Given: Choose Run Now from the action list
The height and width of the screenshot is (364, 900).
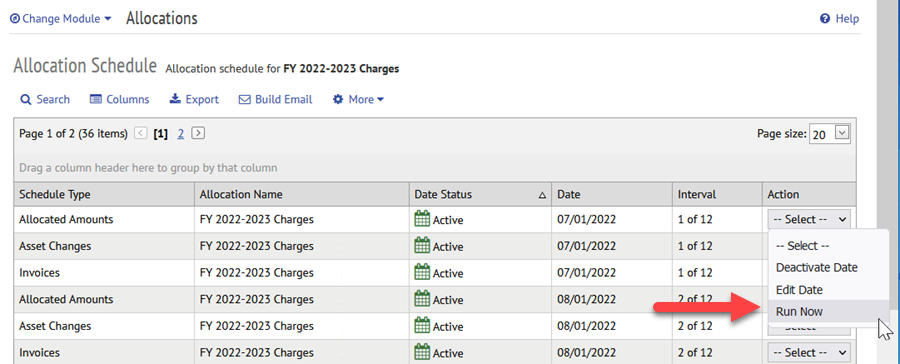Looking at the screenshot, I should click(x=799, y=312).
